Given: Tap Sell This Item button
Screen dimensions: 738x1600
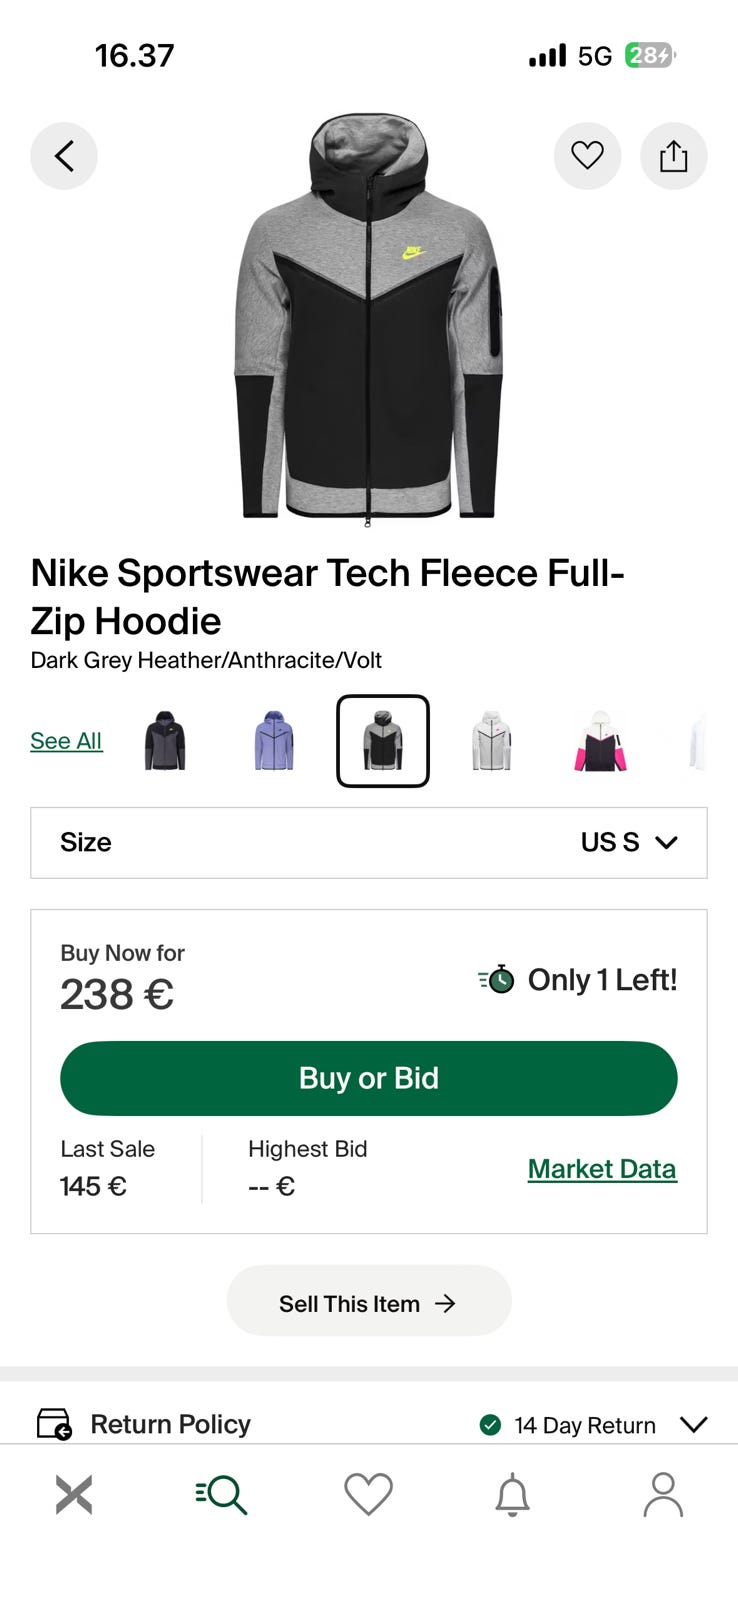Looking at the screenshot, I should click(368, 1303).
